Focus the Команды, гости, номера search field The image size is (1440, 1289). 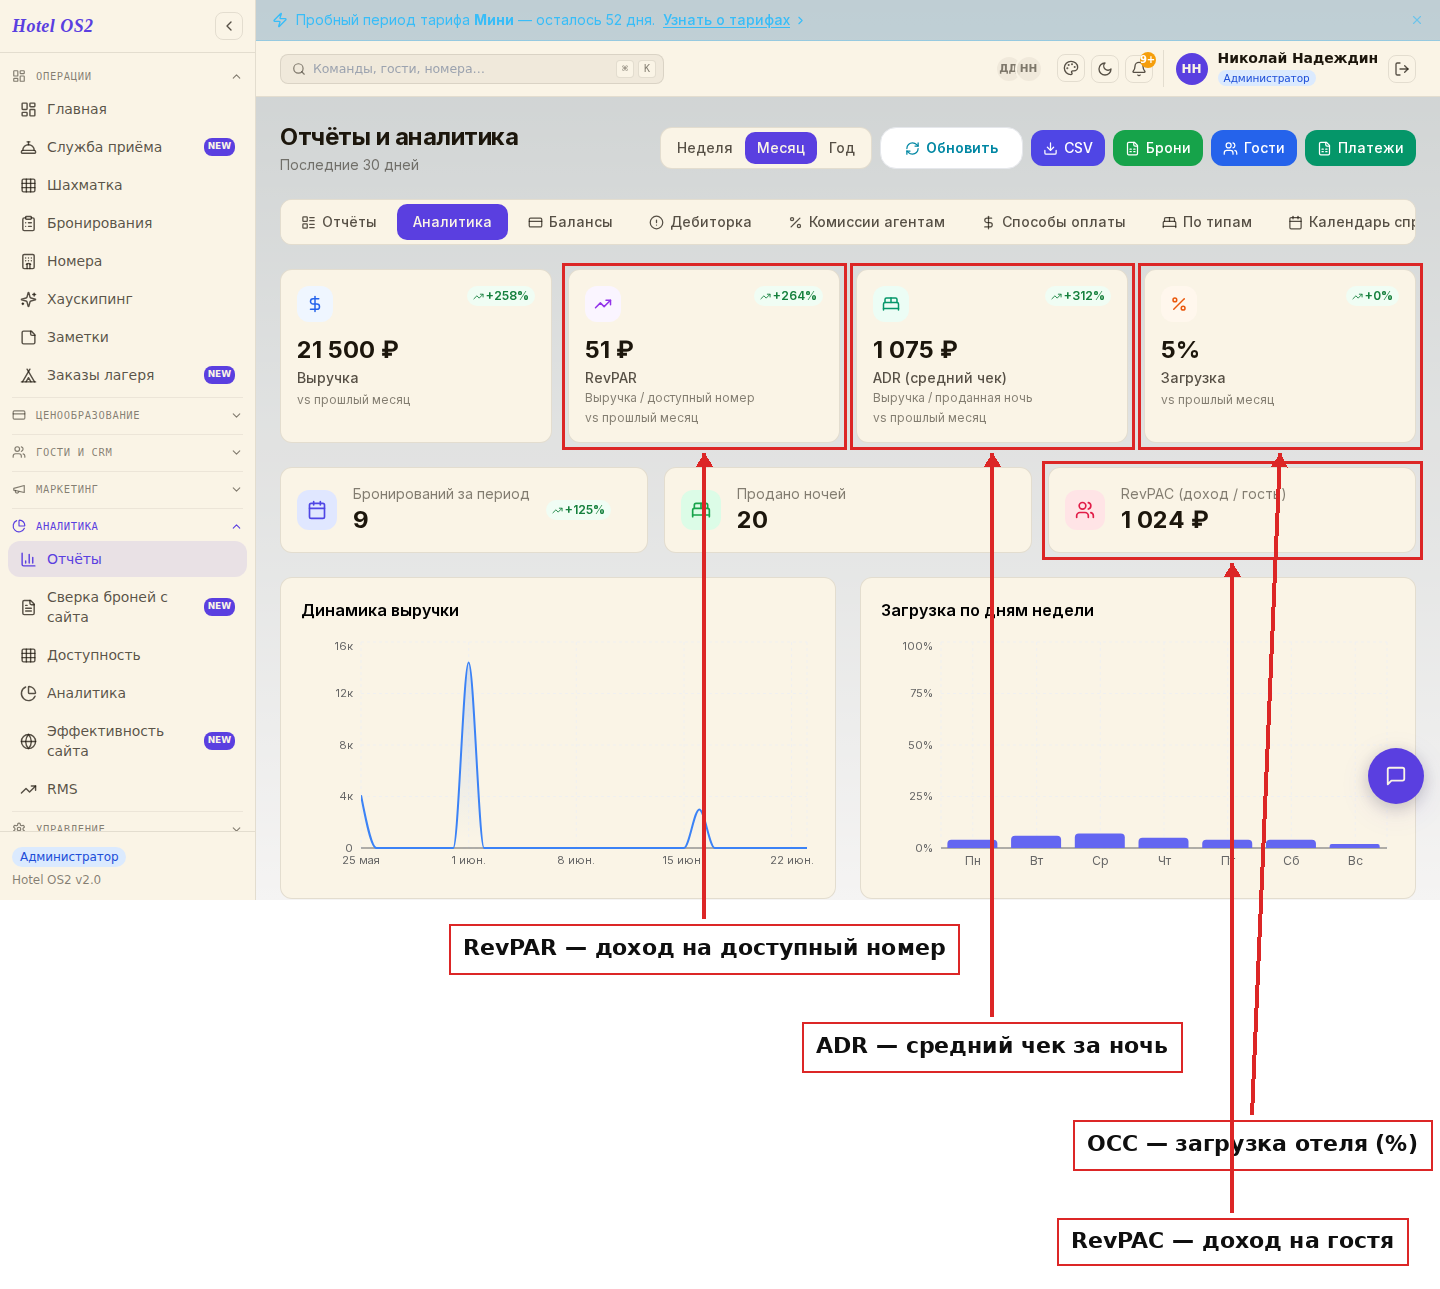pos(472,69)
